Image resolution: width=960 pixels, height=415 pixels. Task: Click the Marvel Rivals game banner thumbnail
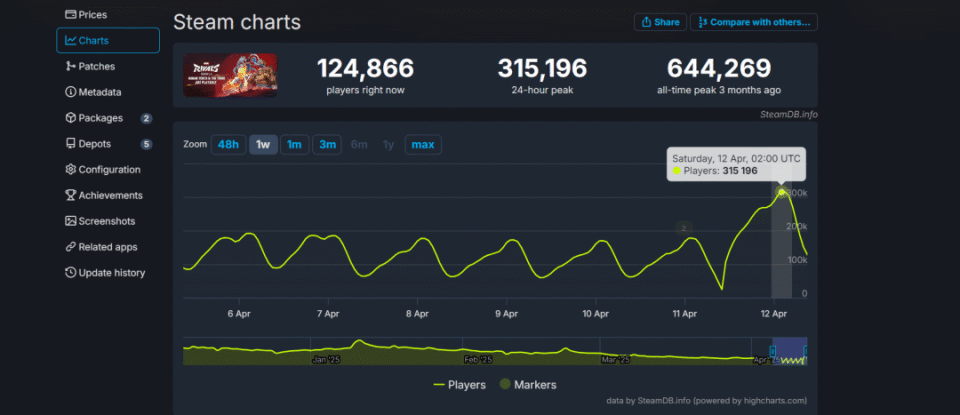[x=230, y=75]
